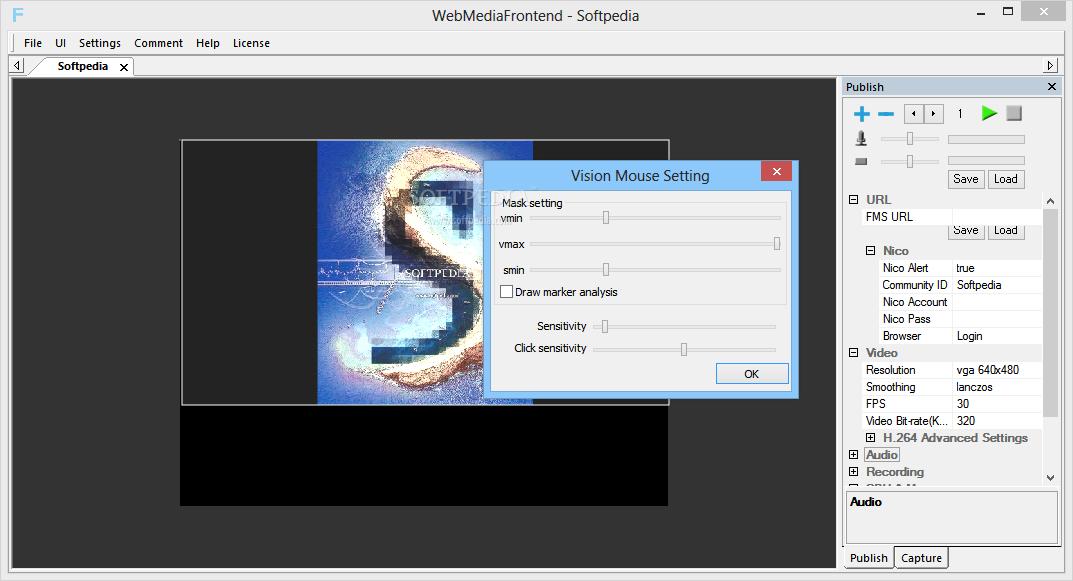Click the blue minus remove-publish icon
The height and width of the screenshot is (581, 1073).
(886, 114)
